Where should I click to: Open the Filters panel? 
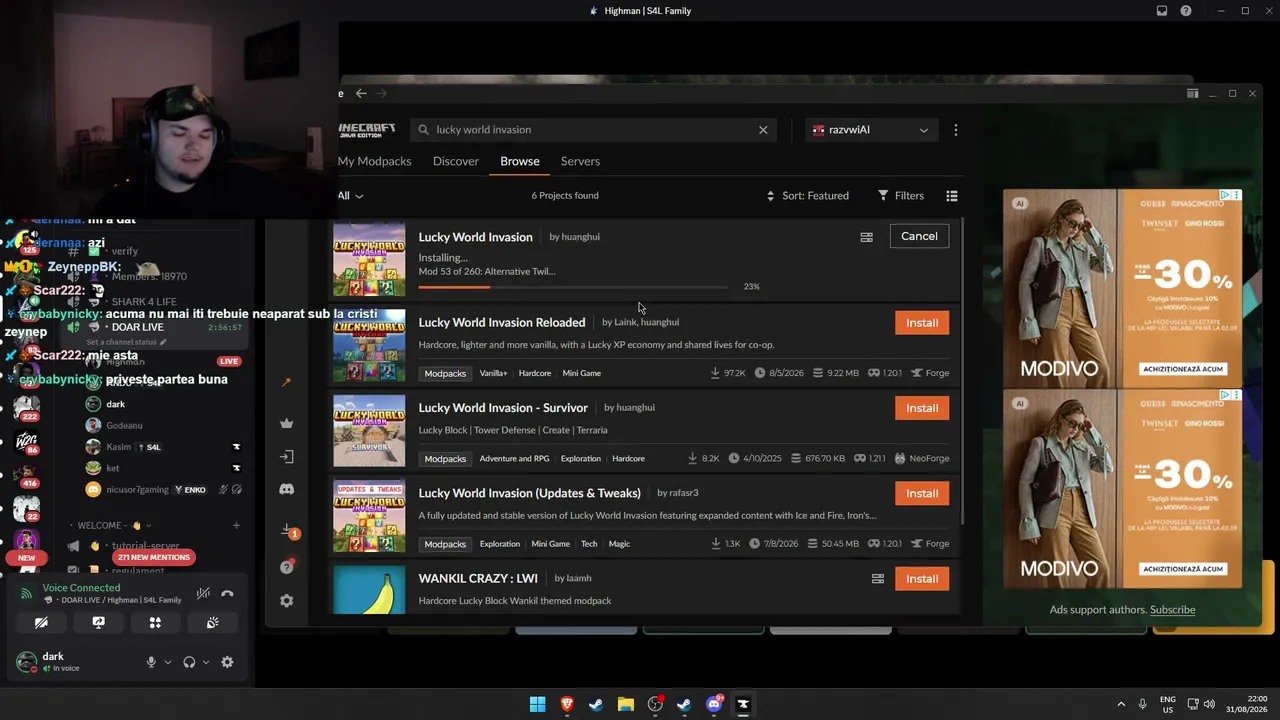[901, 196]
